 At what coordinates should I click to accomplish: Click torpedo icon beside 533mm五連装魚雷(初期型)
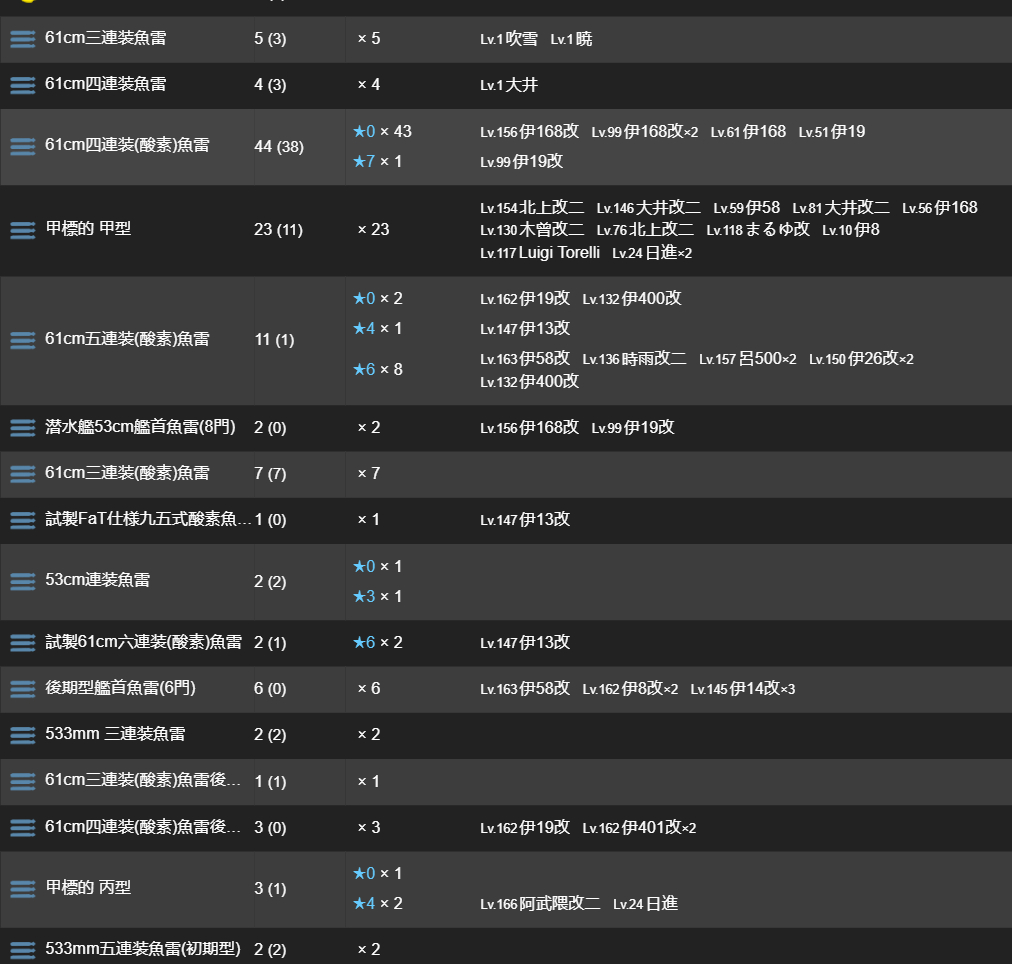pos(23,950)
